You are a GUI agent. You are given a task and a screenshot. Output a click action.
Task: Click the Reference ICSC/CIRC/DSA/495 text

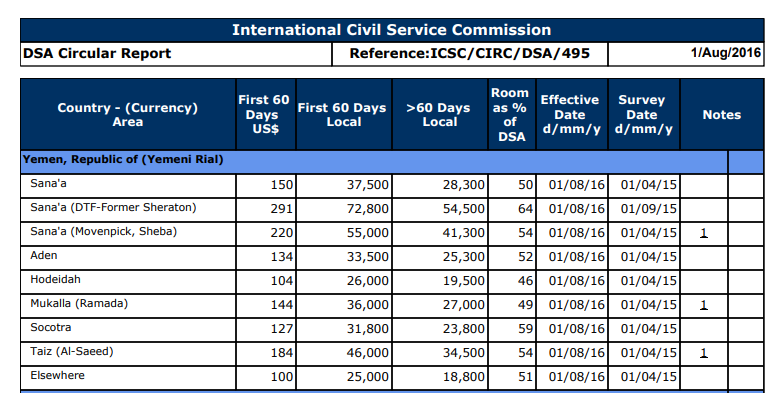469,54
